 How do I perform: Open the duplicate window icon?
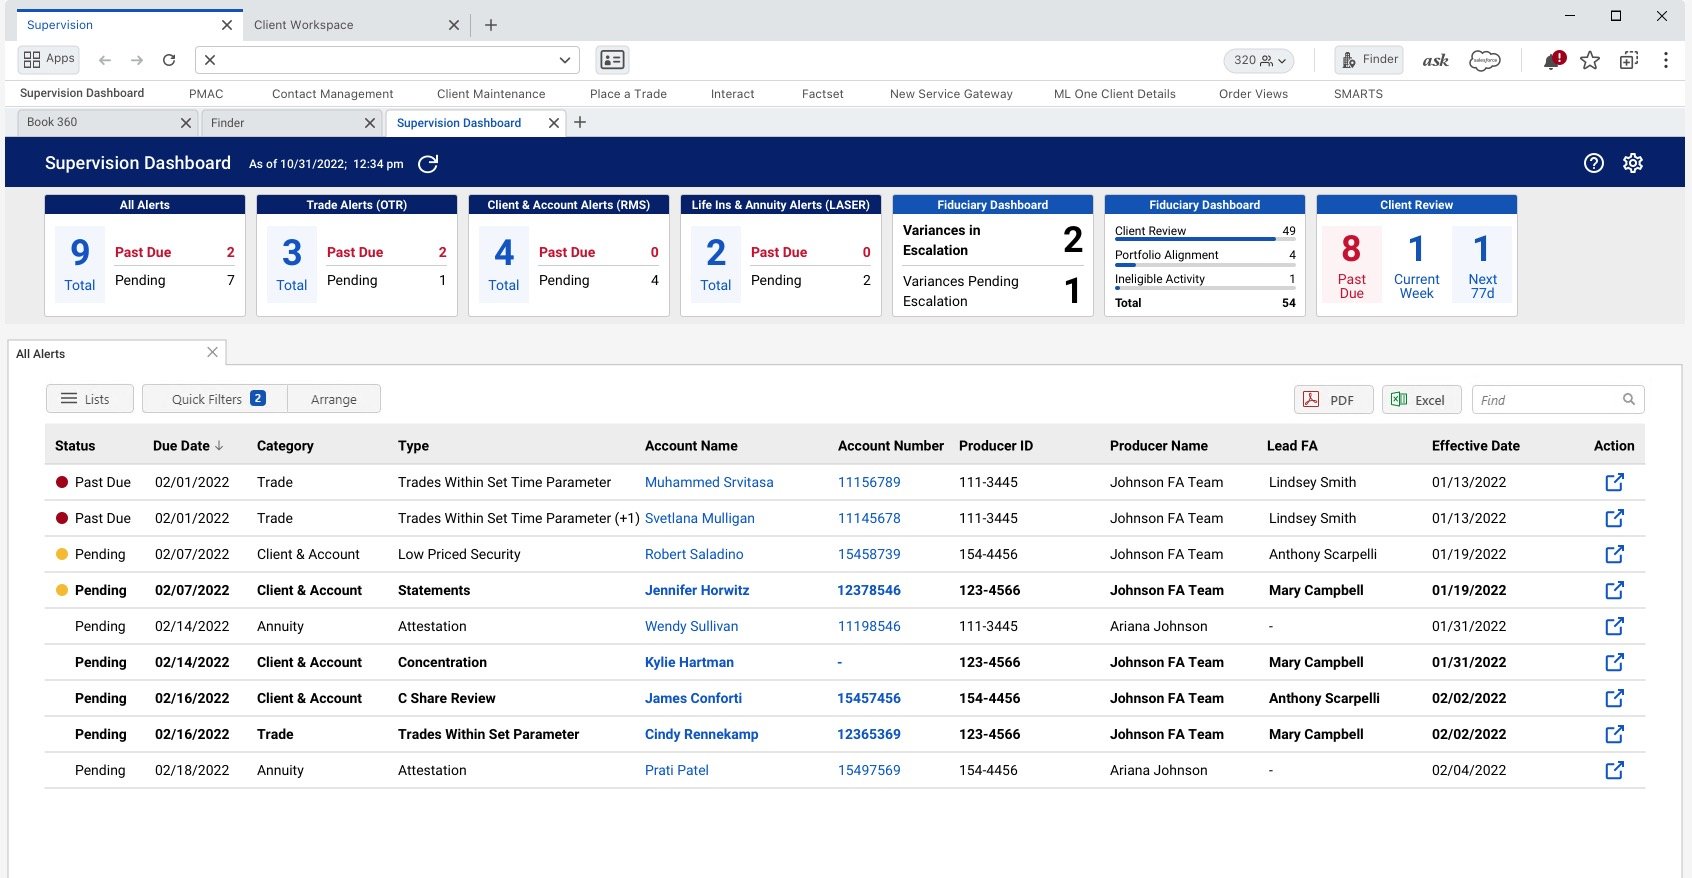(x=1629, y=61)
